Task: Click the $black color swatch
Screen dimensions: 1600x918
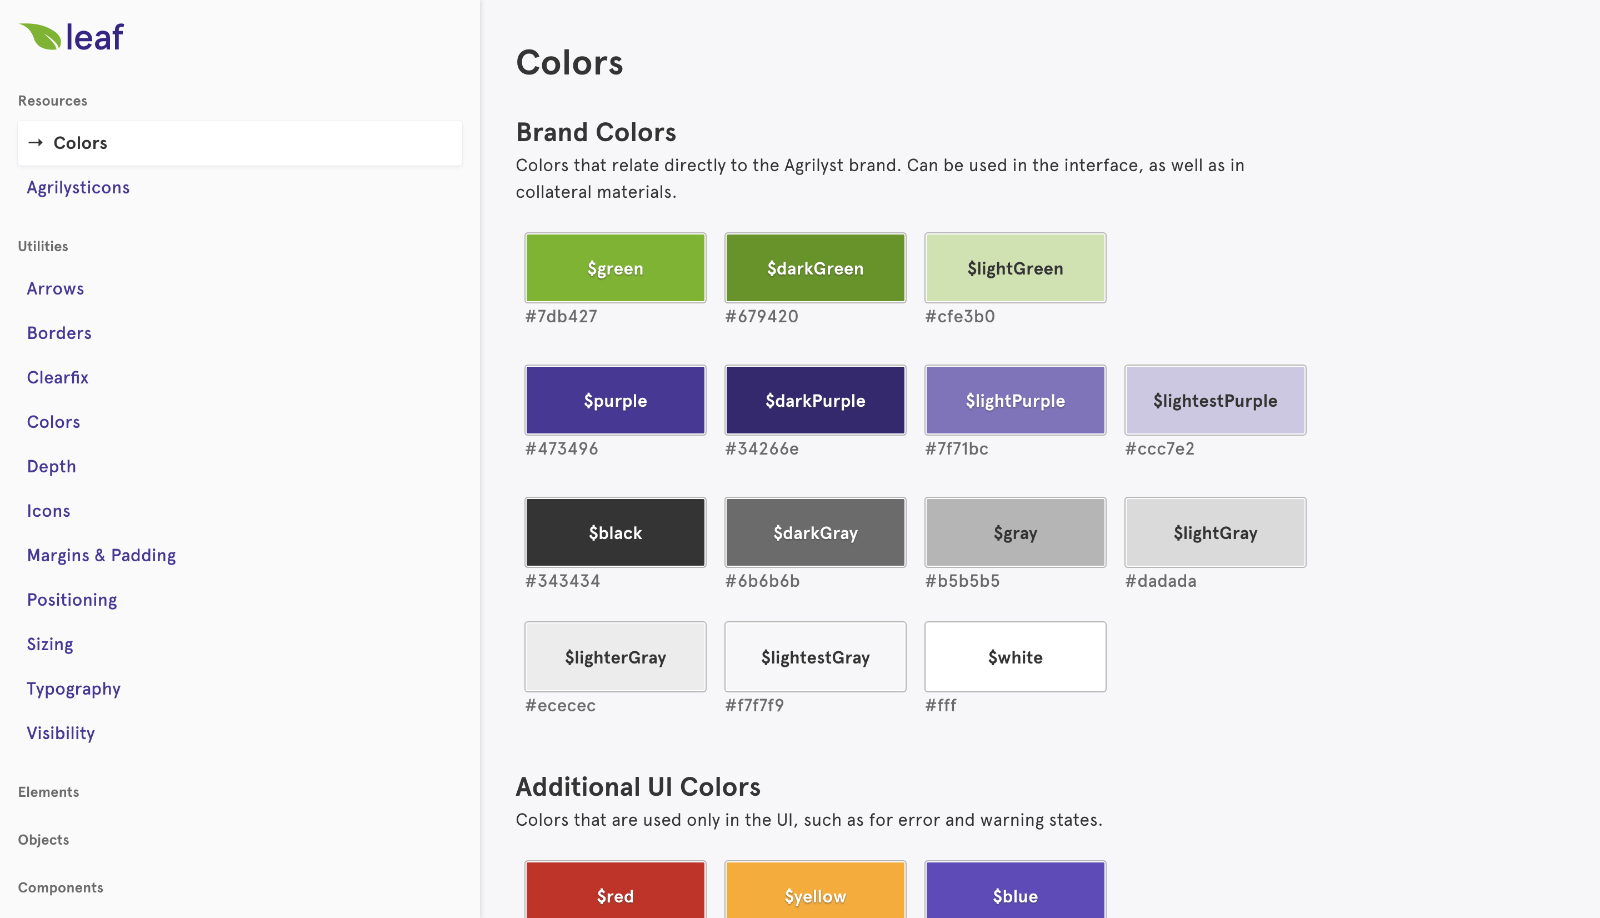Action: [615, 533]
